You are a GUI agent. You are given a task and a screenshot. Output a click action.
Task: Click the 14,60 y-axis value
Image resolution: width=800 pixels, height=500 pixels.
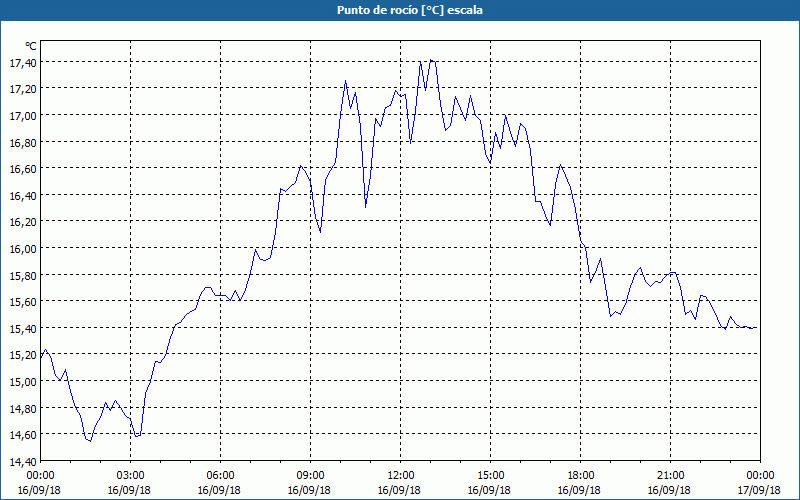point(23,435)
